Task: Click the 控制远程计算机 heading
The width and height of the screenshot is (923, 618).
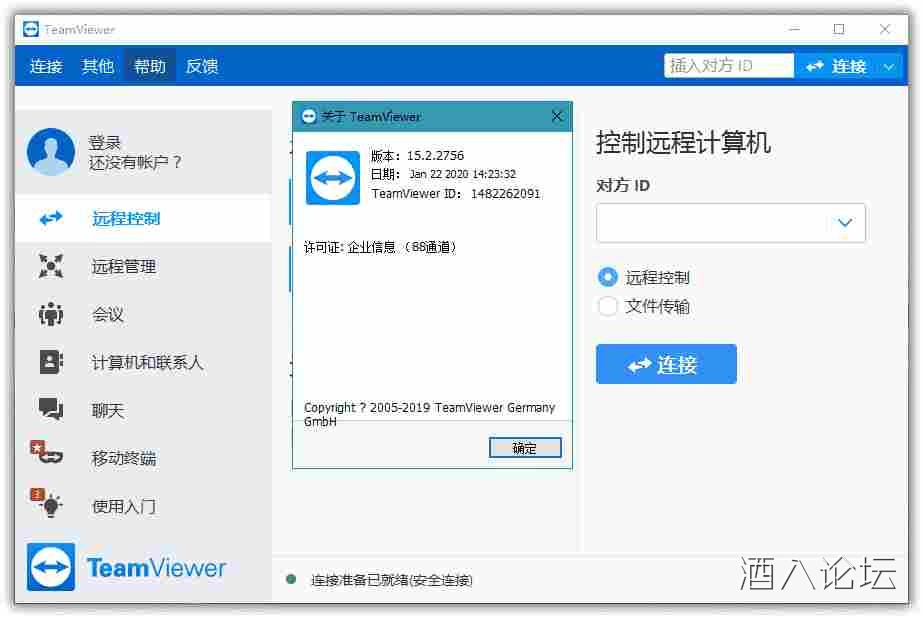Action: 683,142
